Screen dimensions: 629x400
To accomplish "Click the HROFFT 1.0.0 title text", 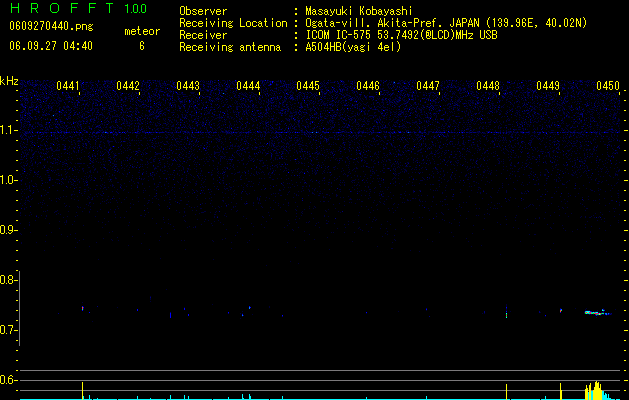I will click(x=78, y=8).
